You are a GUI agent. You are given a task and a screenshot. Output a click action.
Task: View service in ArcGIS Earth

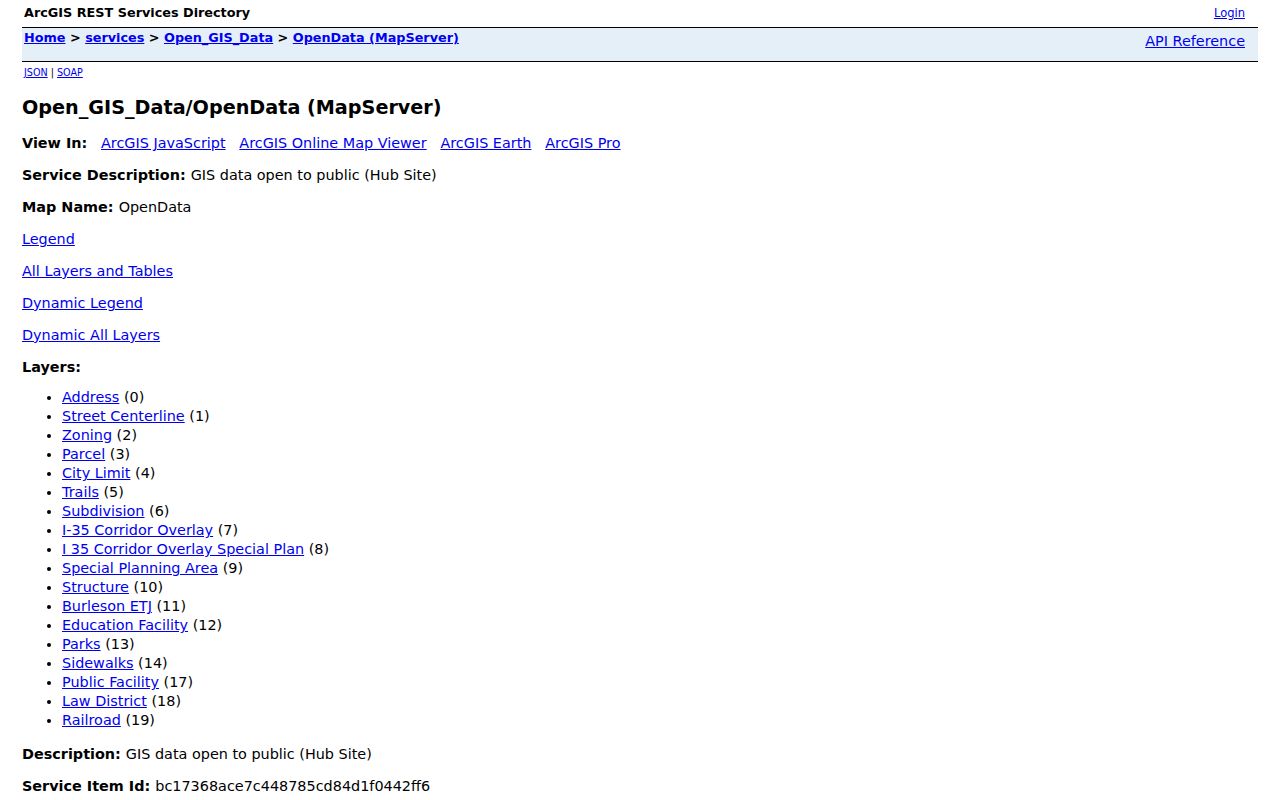tap(486, 143)
